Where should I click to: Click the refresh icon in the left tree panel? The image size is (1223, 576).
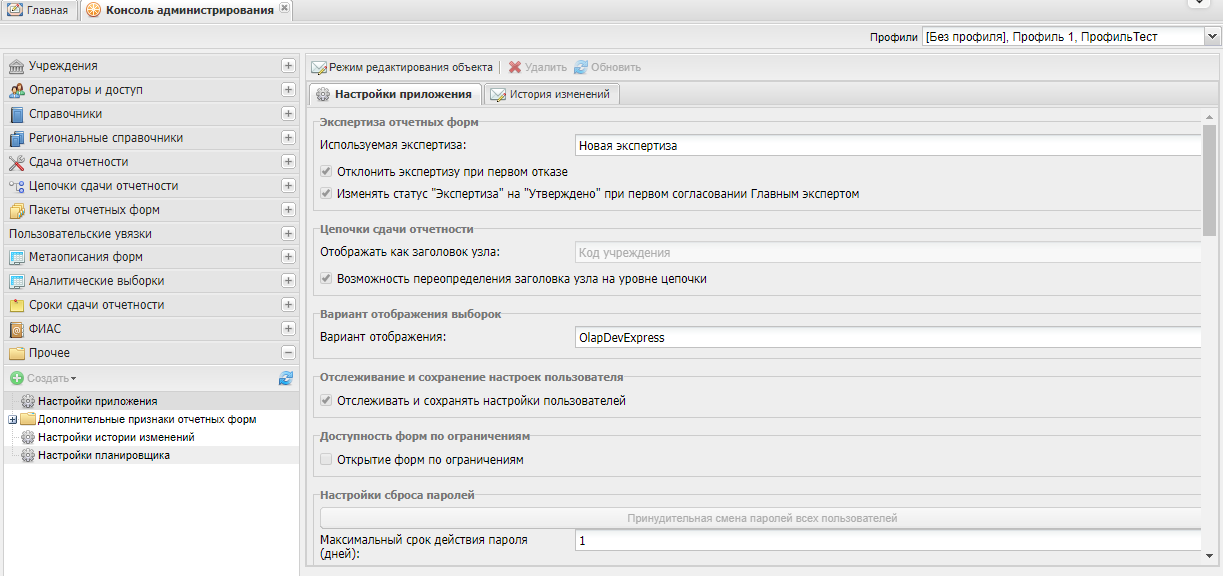click(x=286, y=379)
